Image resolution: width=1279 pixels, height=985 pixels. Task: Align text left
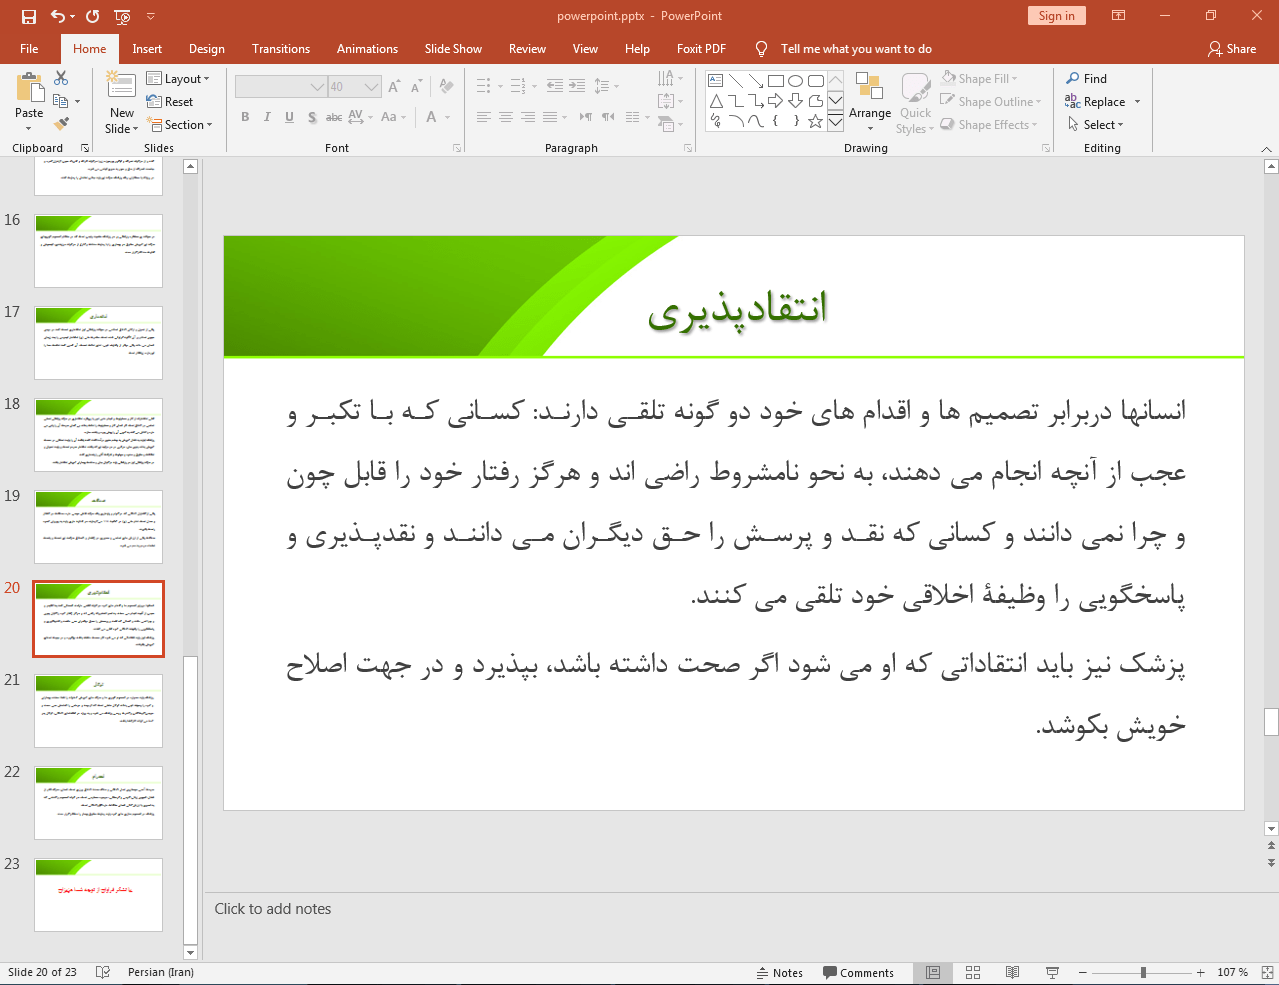[x=483, y=117]
